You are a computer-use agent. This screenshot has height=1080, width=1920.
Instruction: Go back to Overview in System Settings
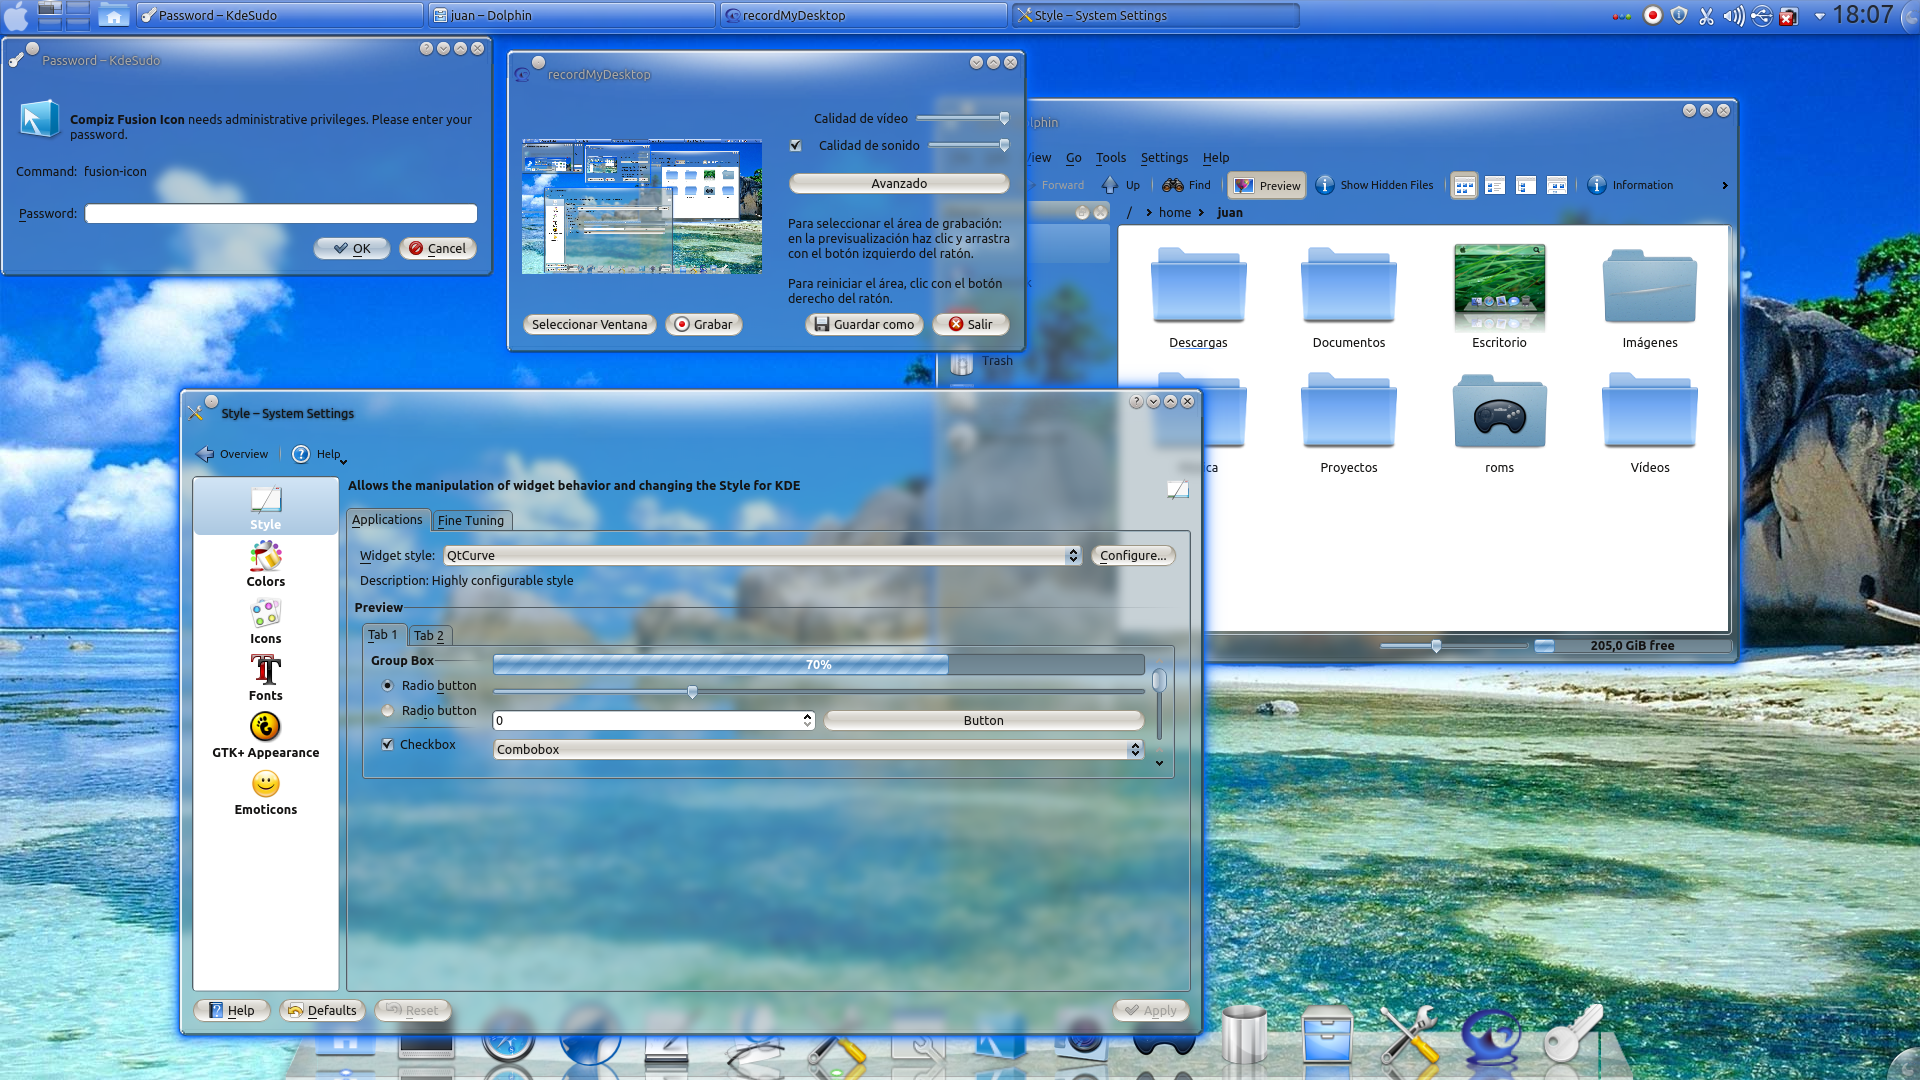[x=232, y=454]
